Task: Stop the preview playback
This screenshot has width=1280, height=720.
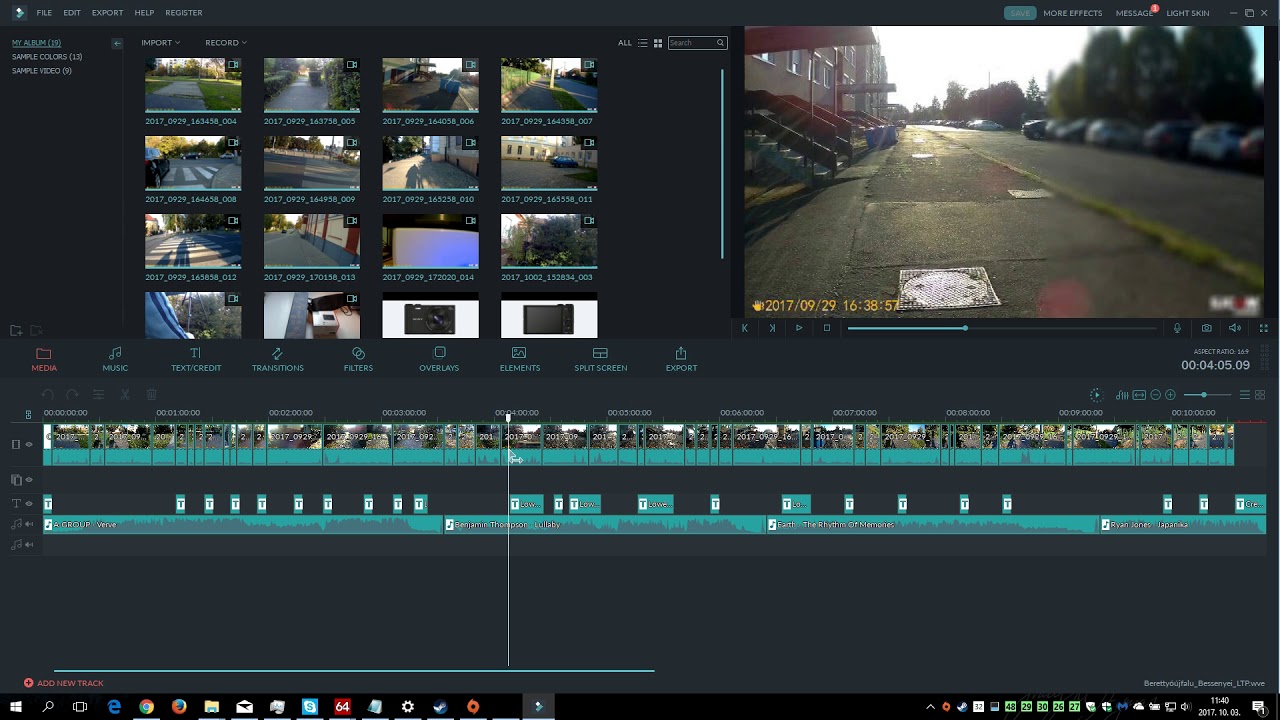Action: tap(827, 328)
